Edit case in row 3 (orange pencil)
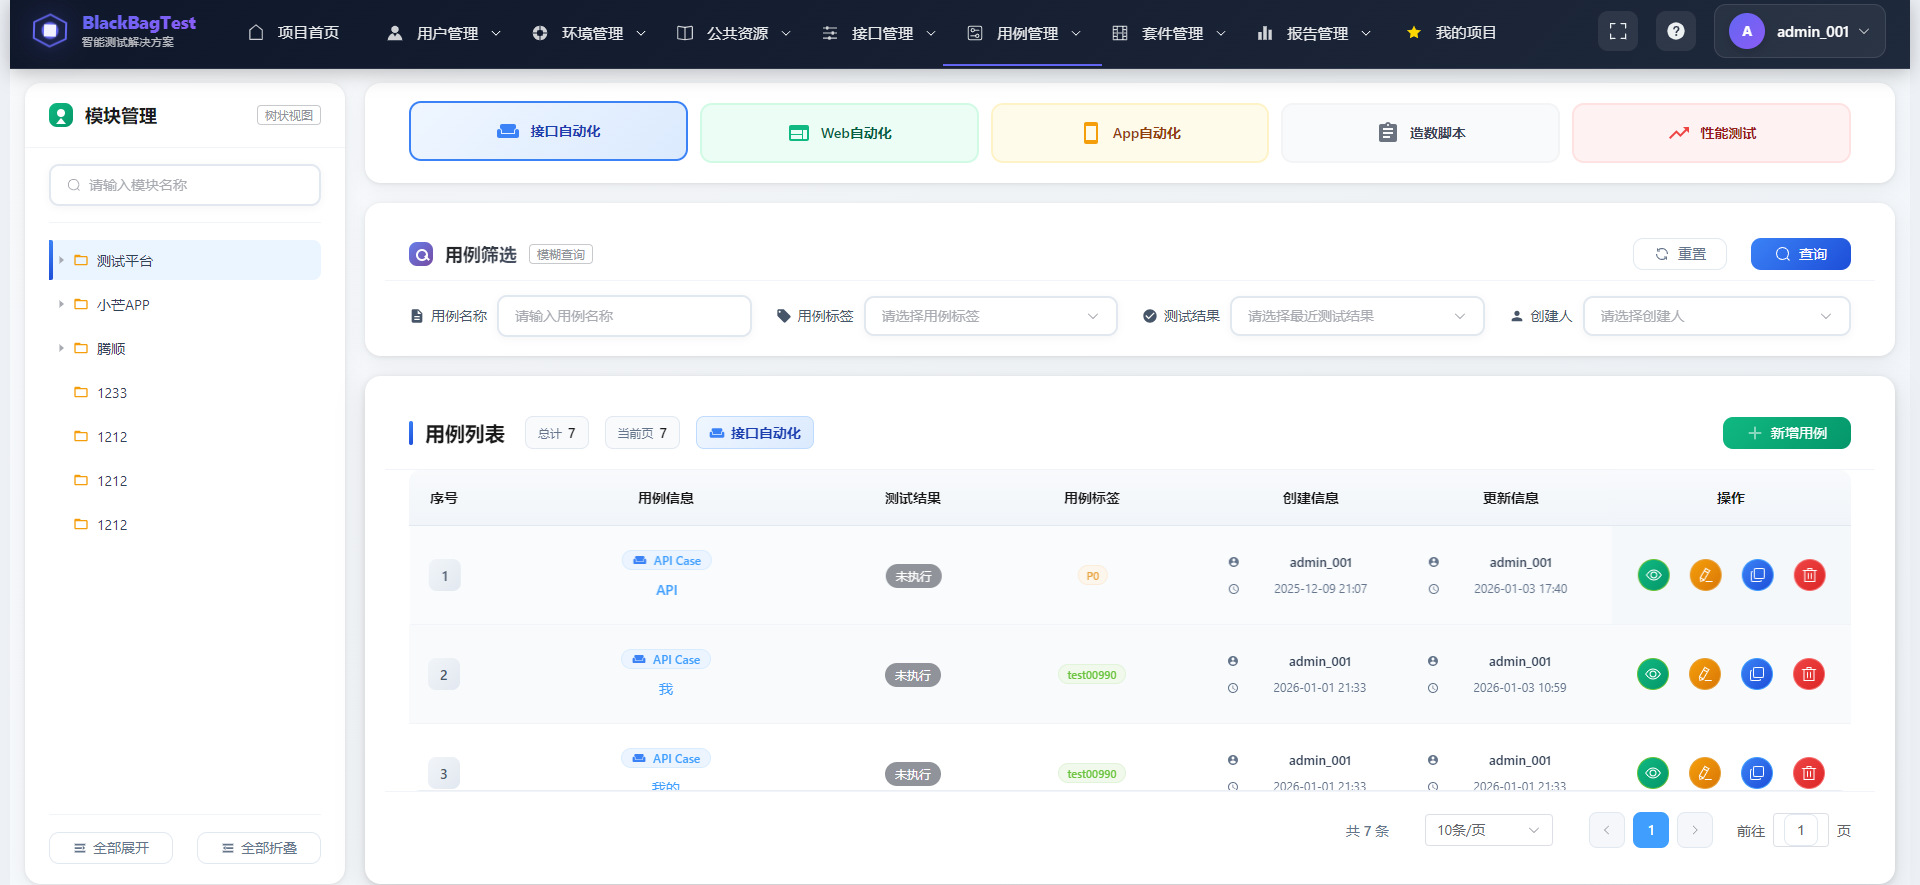 (x=1705, y=773)
